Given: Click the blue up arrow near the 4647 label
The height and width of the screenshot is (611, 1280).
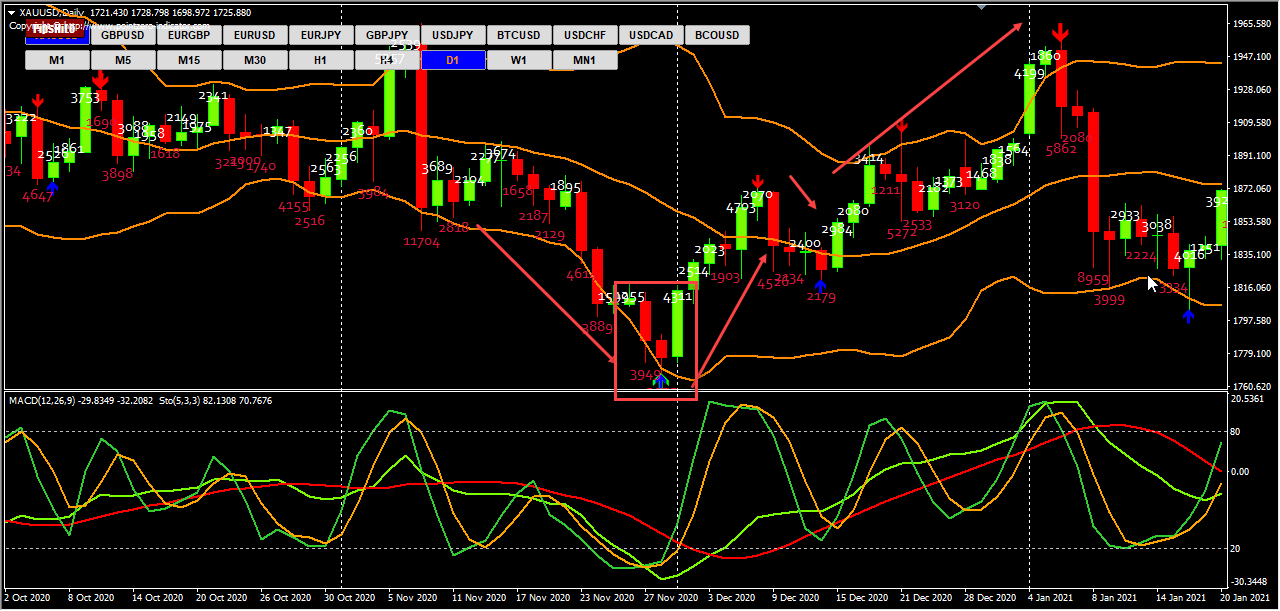Looking at the screenshot, I should 54,186.
